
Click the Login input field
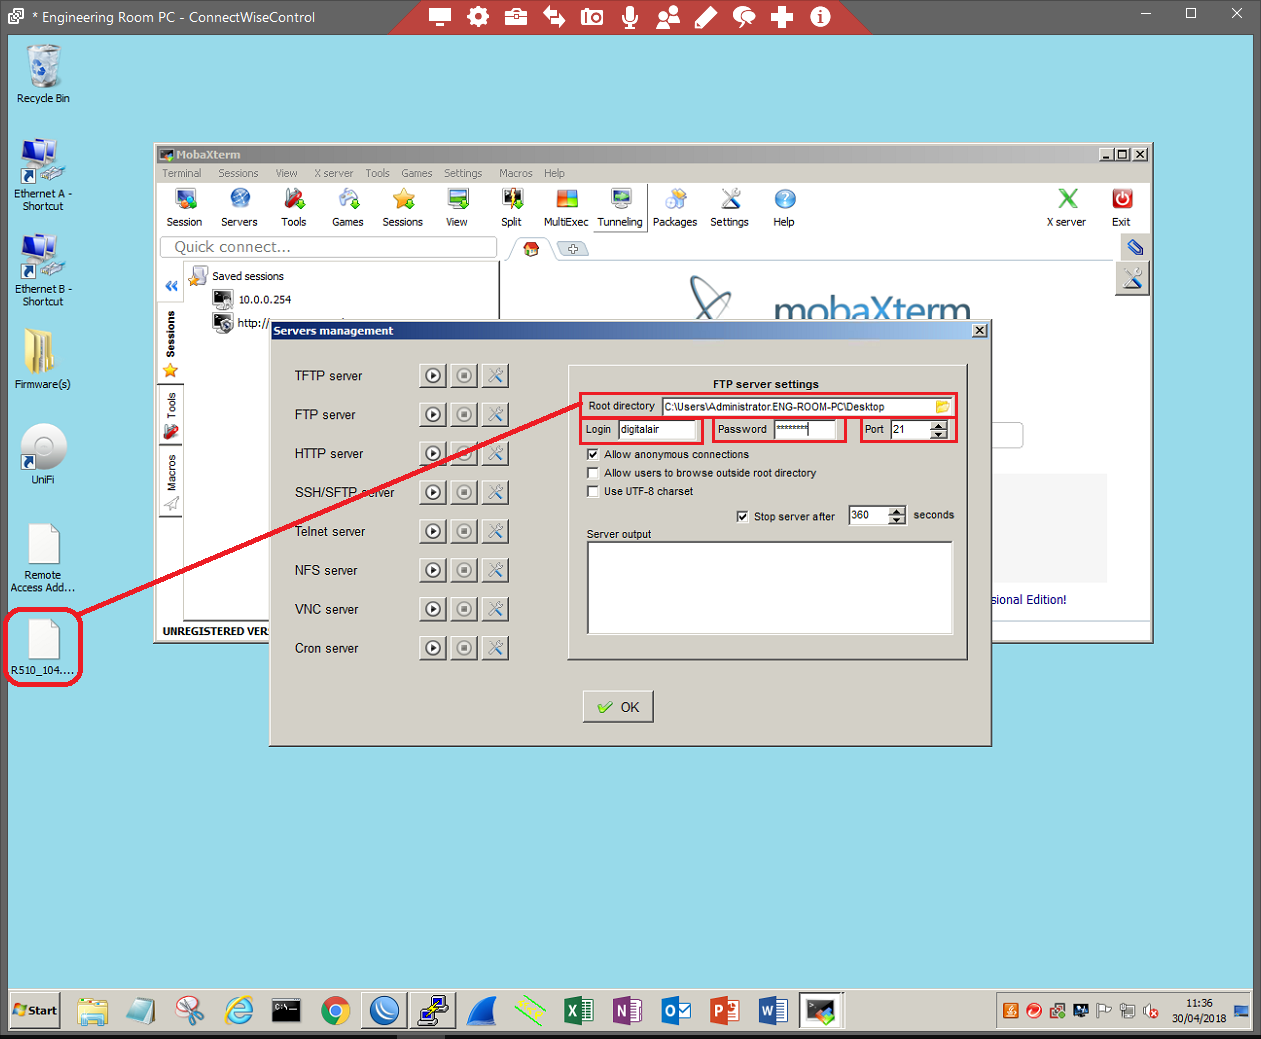pyautogui.click(x=657, y=429)
